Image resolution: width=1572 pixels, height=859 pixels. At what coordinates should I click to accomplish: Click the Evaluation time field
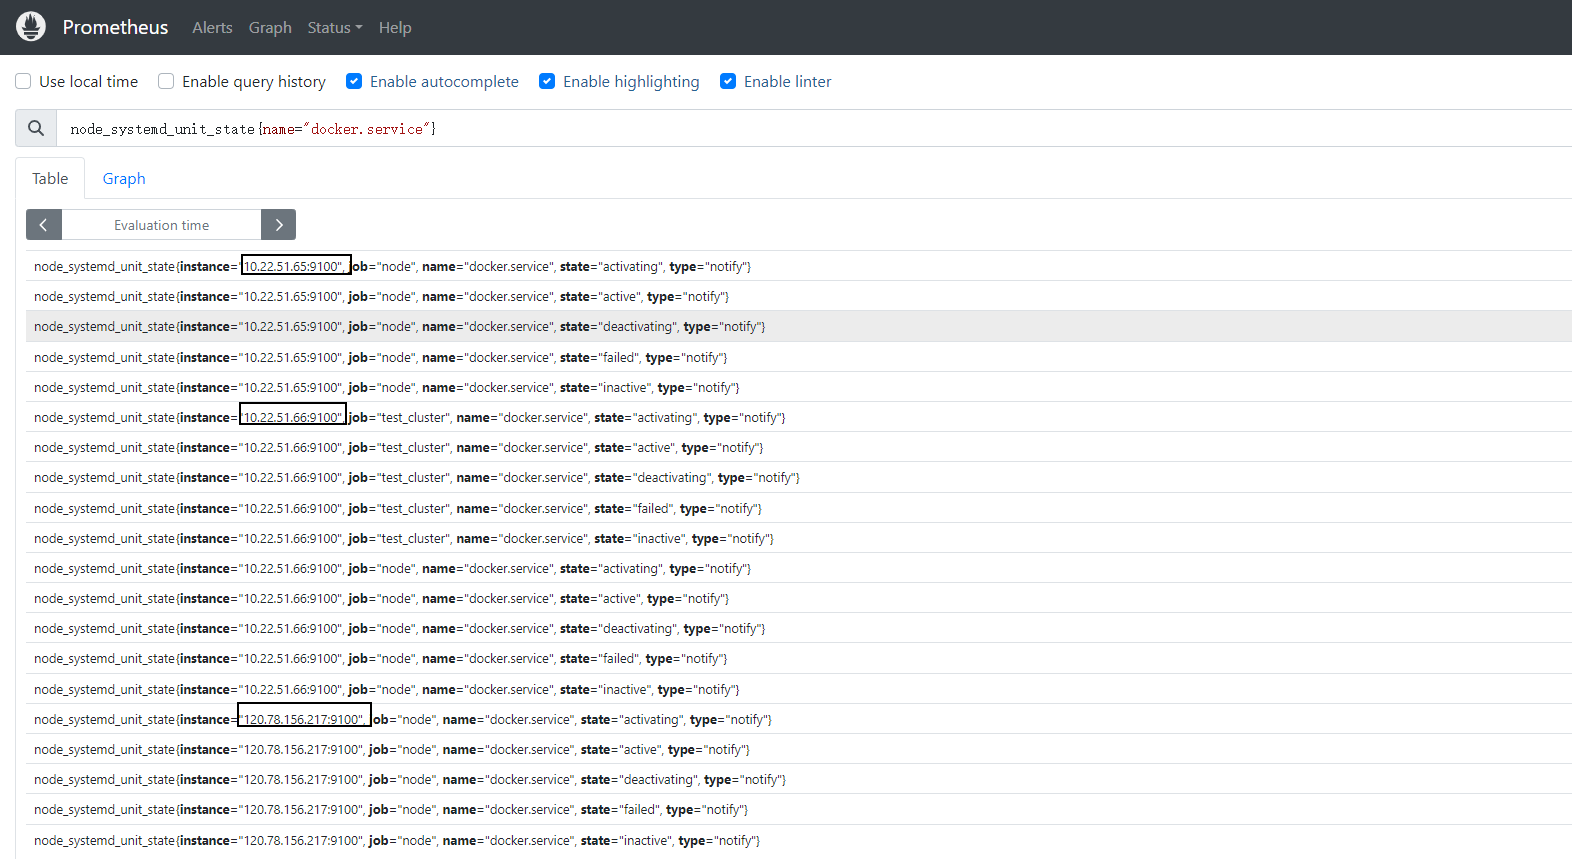tap(161, 225)
